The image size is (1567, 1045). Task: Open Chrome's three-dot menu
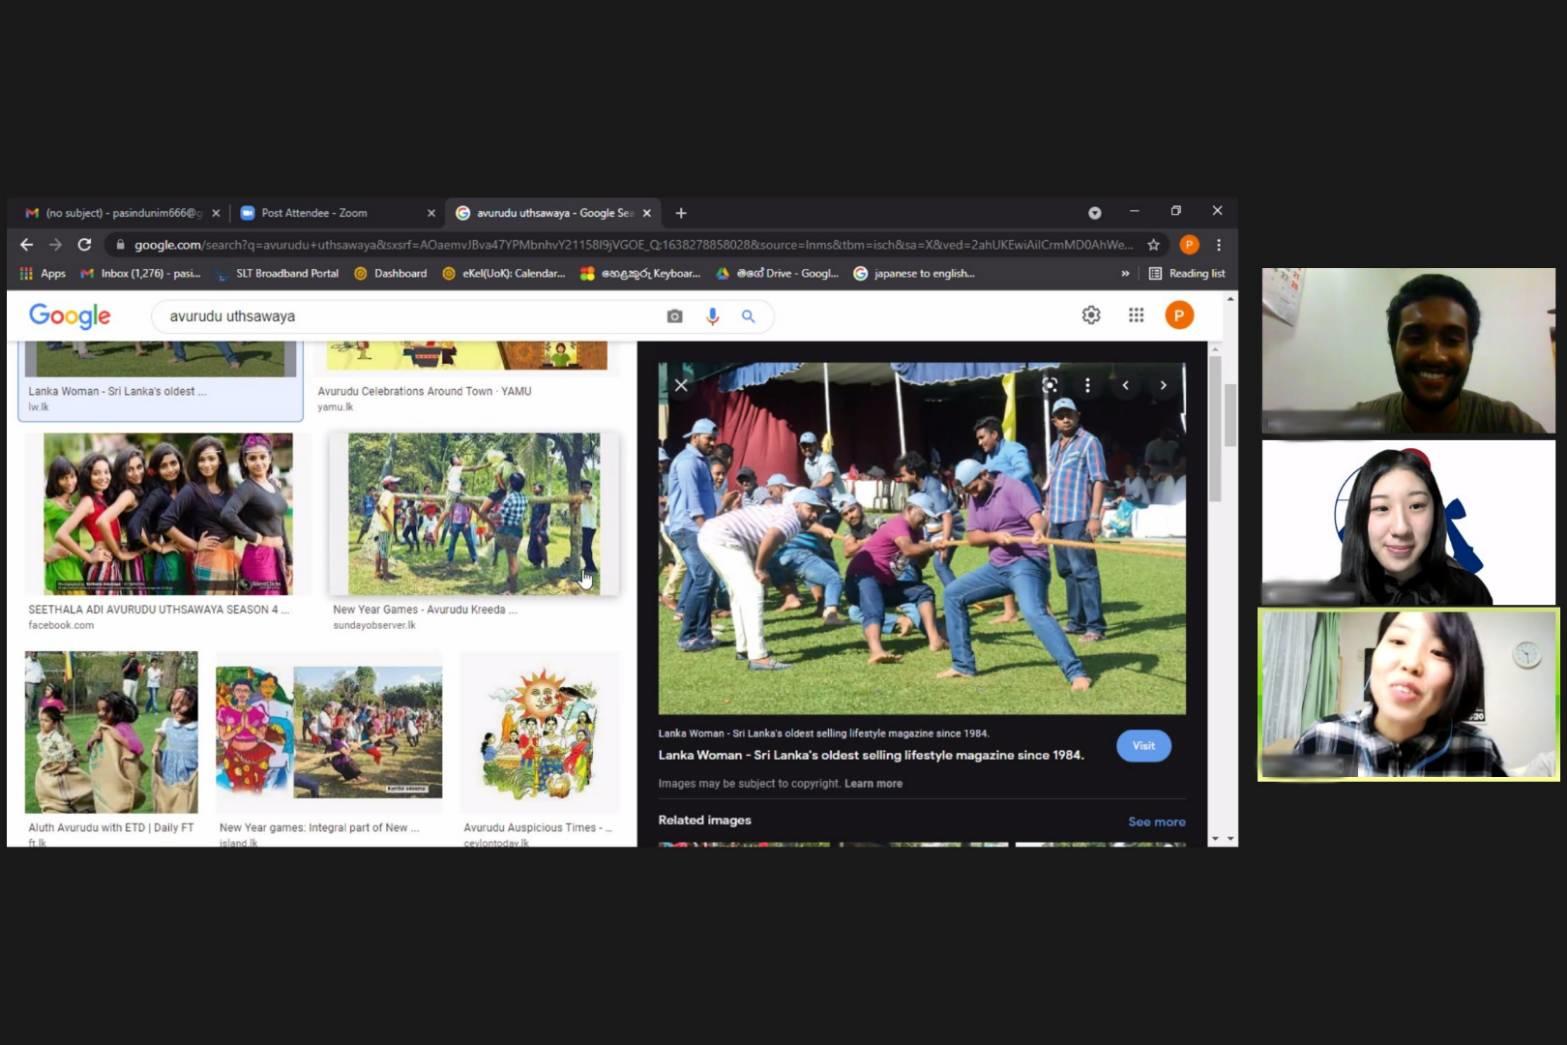point(1218,245)
